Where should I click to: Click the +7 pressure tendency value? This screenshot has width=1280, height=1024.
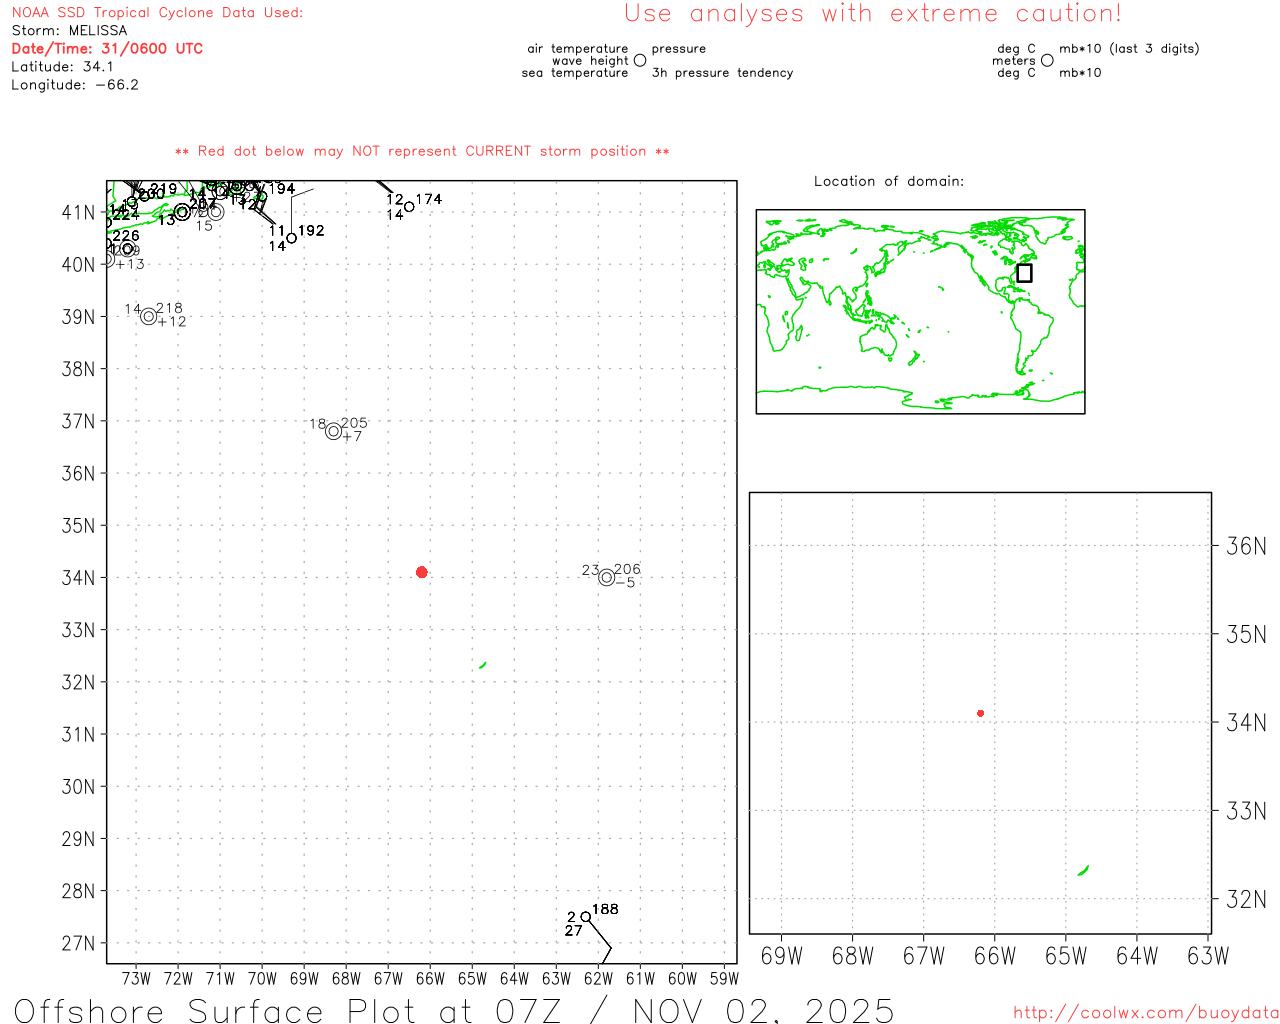pos(352,437)
